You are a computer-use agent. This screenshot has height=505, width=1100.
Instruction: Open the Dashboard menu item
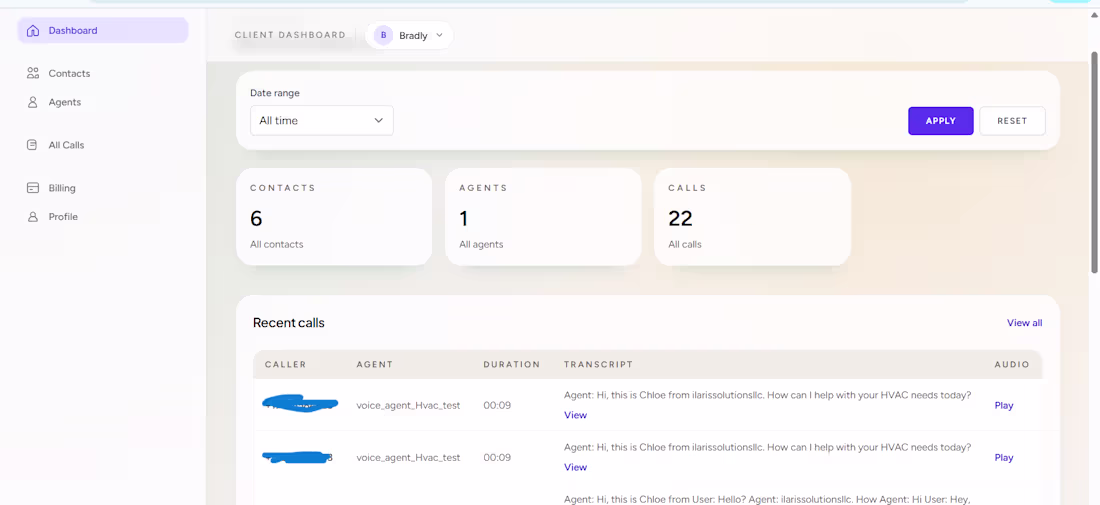pos(102,31)
